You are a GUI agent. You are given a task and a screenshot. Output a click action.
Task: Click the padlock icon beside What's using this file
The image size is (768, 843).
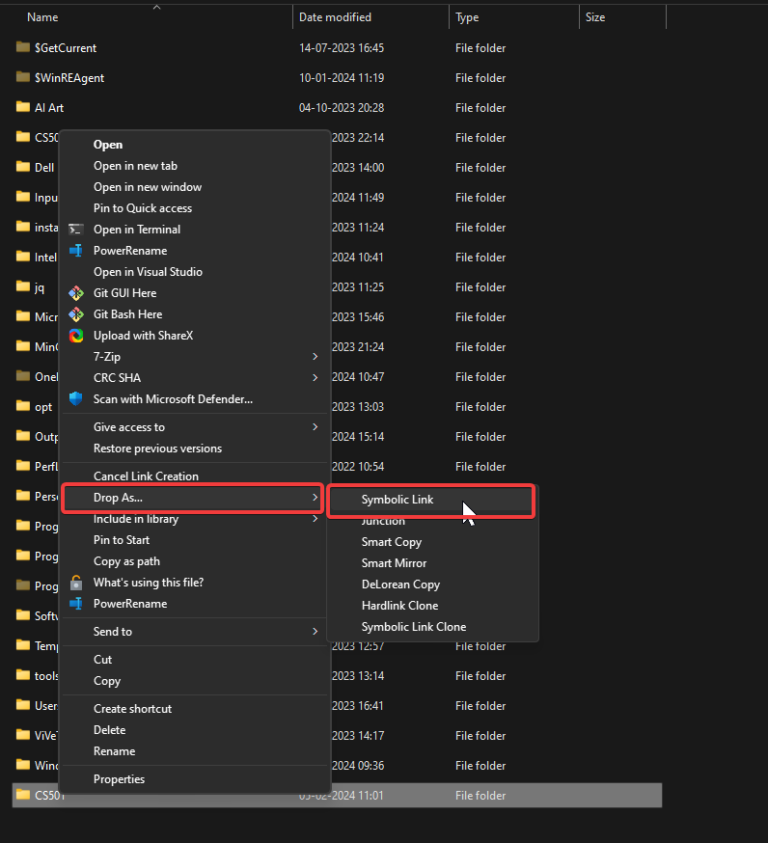click(76, 582)
